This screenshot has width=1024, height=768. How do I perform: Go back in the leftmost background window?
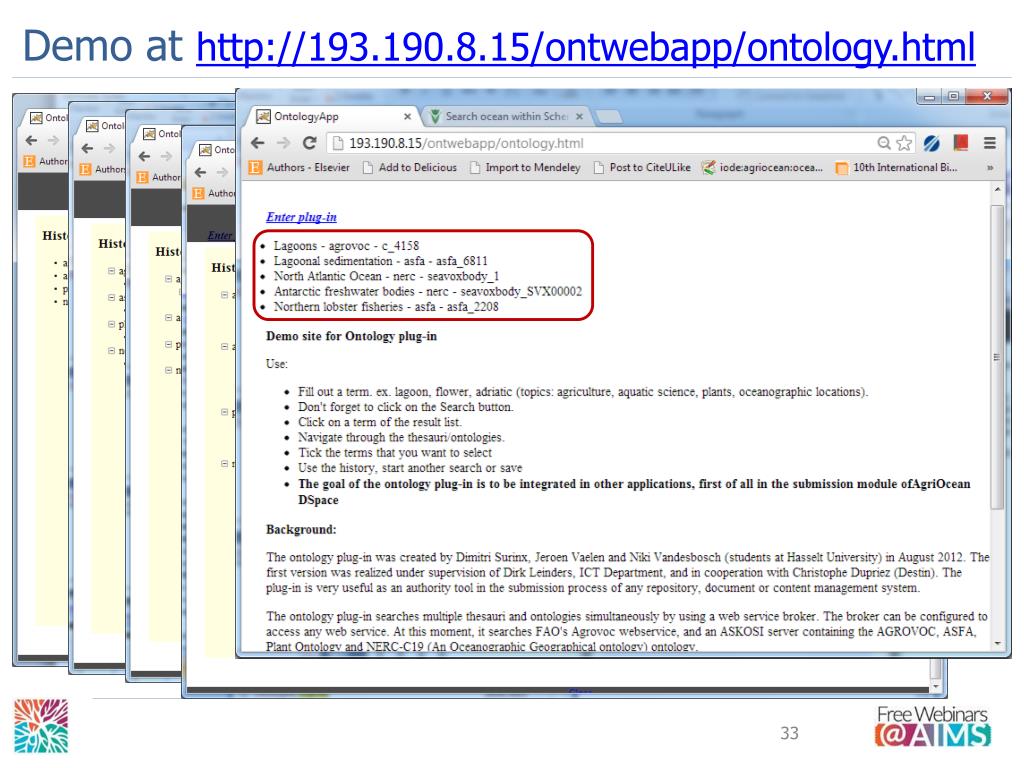click(x=31, y=140)
